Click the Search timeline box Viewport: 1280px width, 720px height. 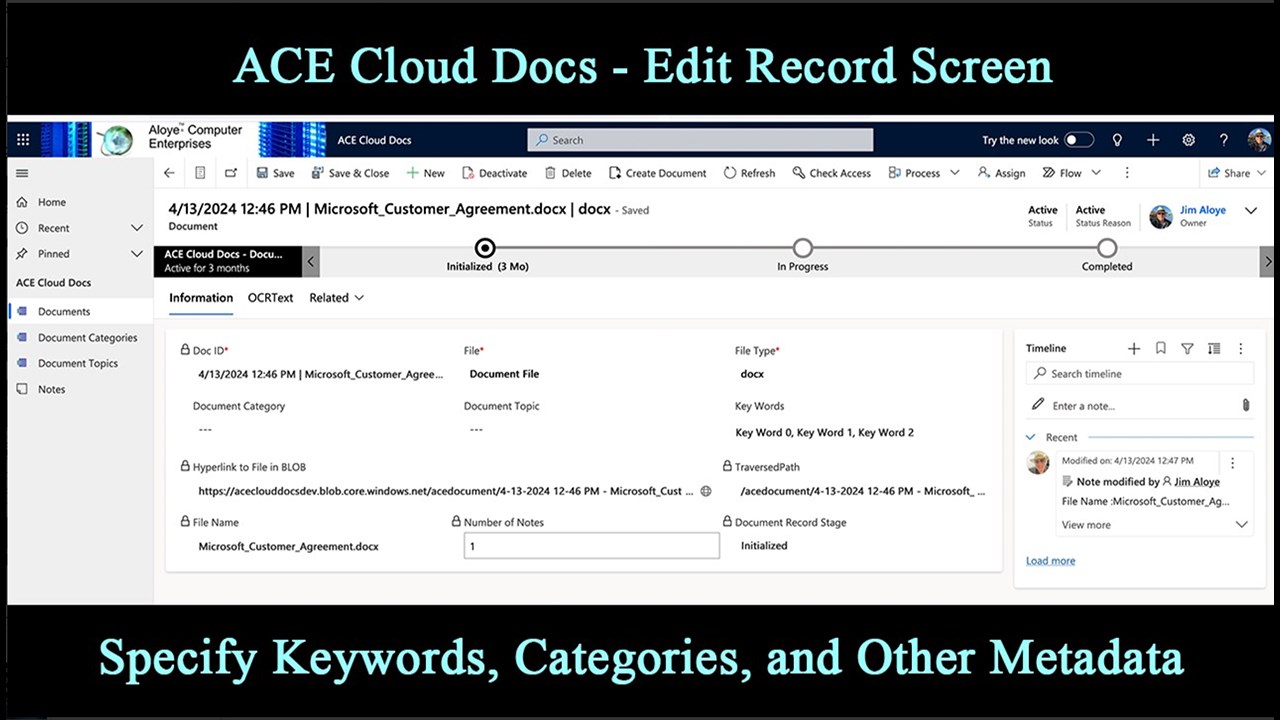click(x=1139, y=374)
